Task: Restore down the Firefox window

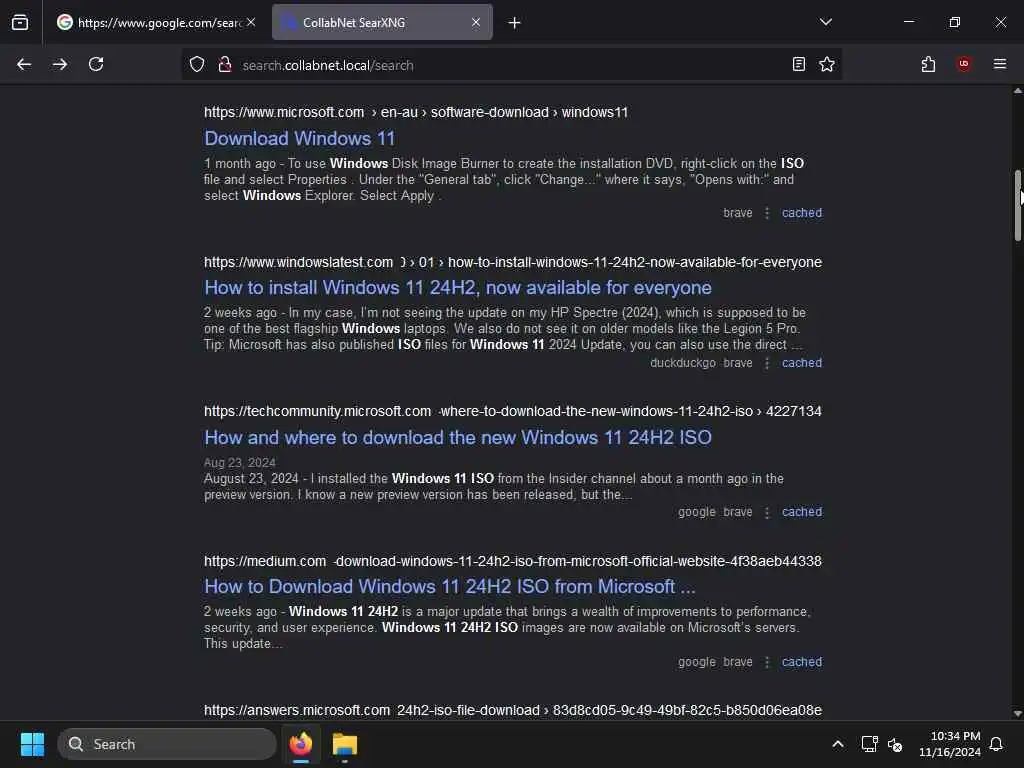Action: 954,22
